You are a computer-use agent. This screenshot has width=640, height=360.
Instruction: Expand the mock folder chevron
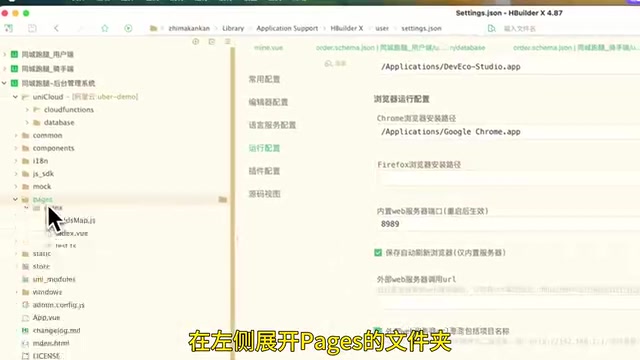(16, 187)
